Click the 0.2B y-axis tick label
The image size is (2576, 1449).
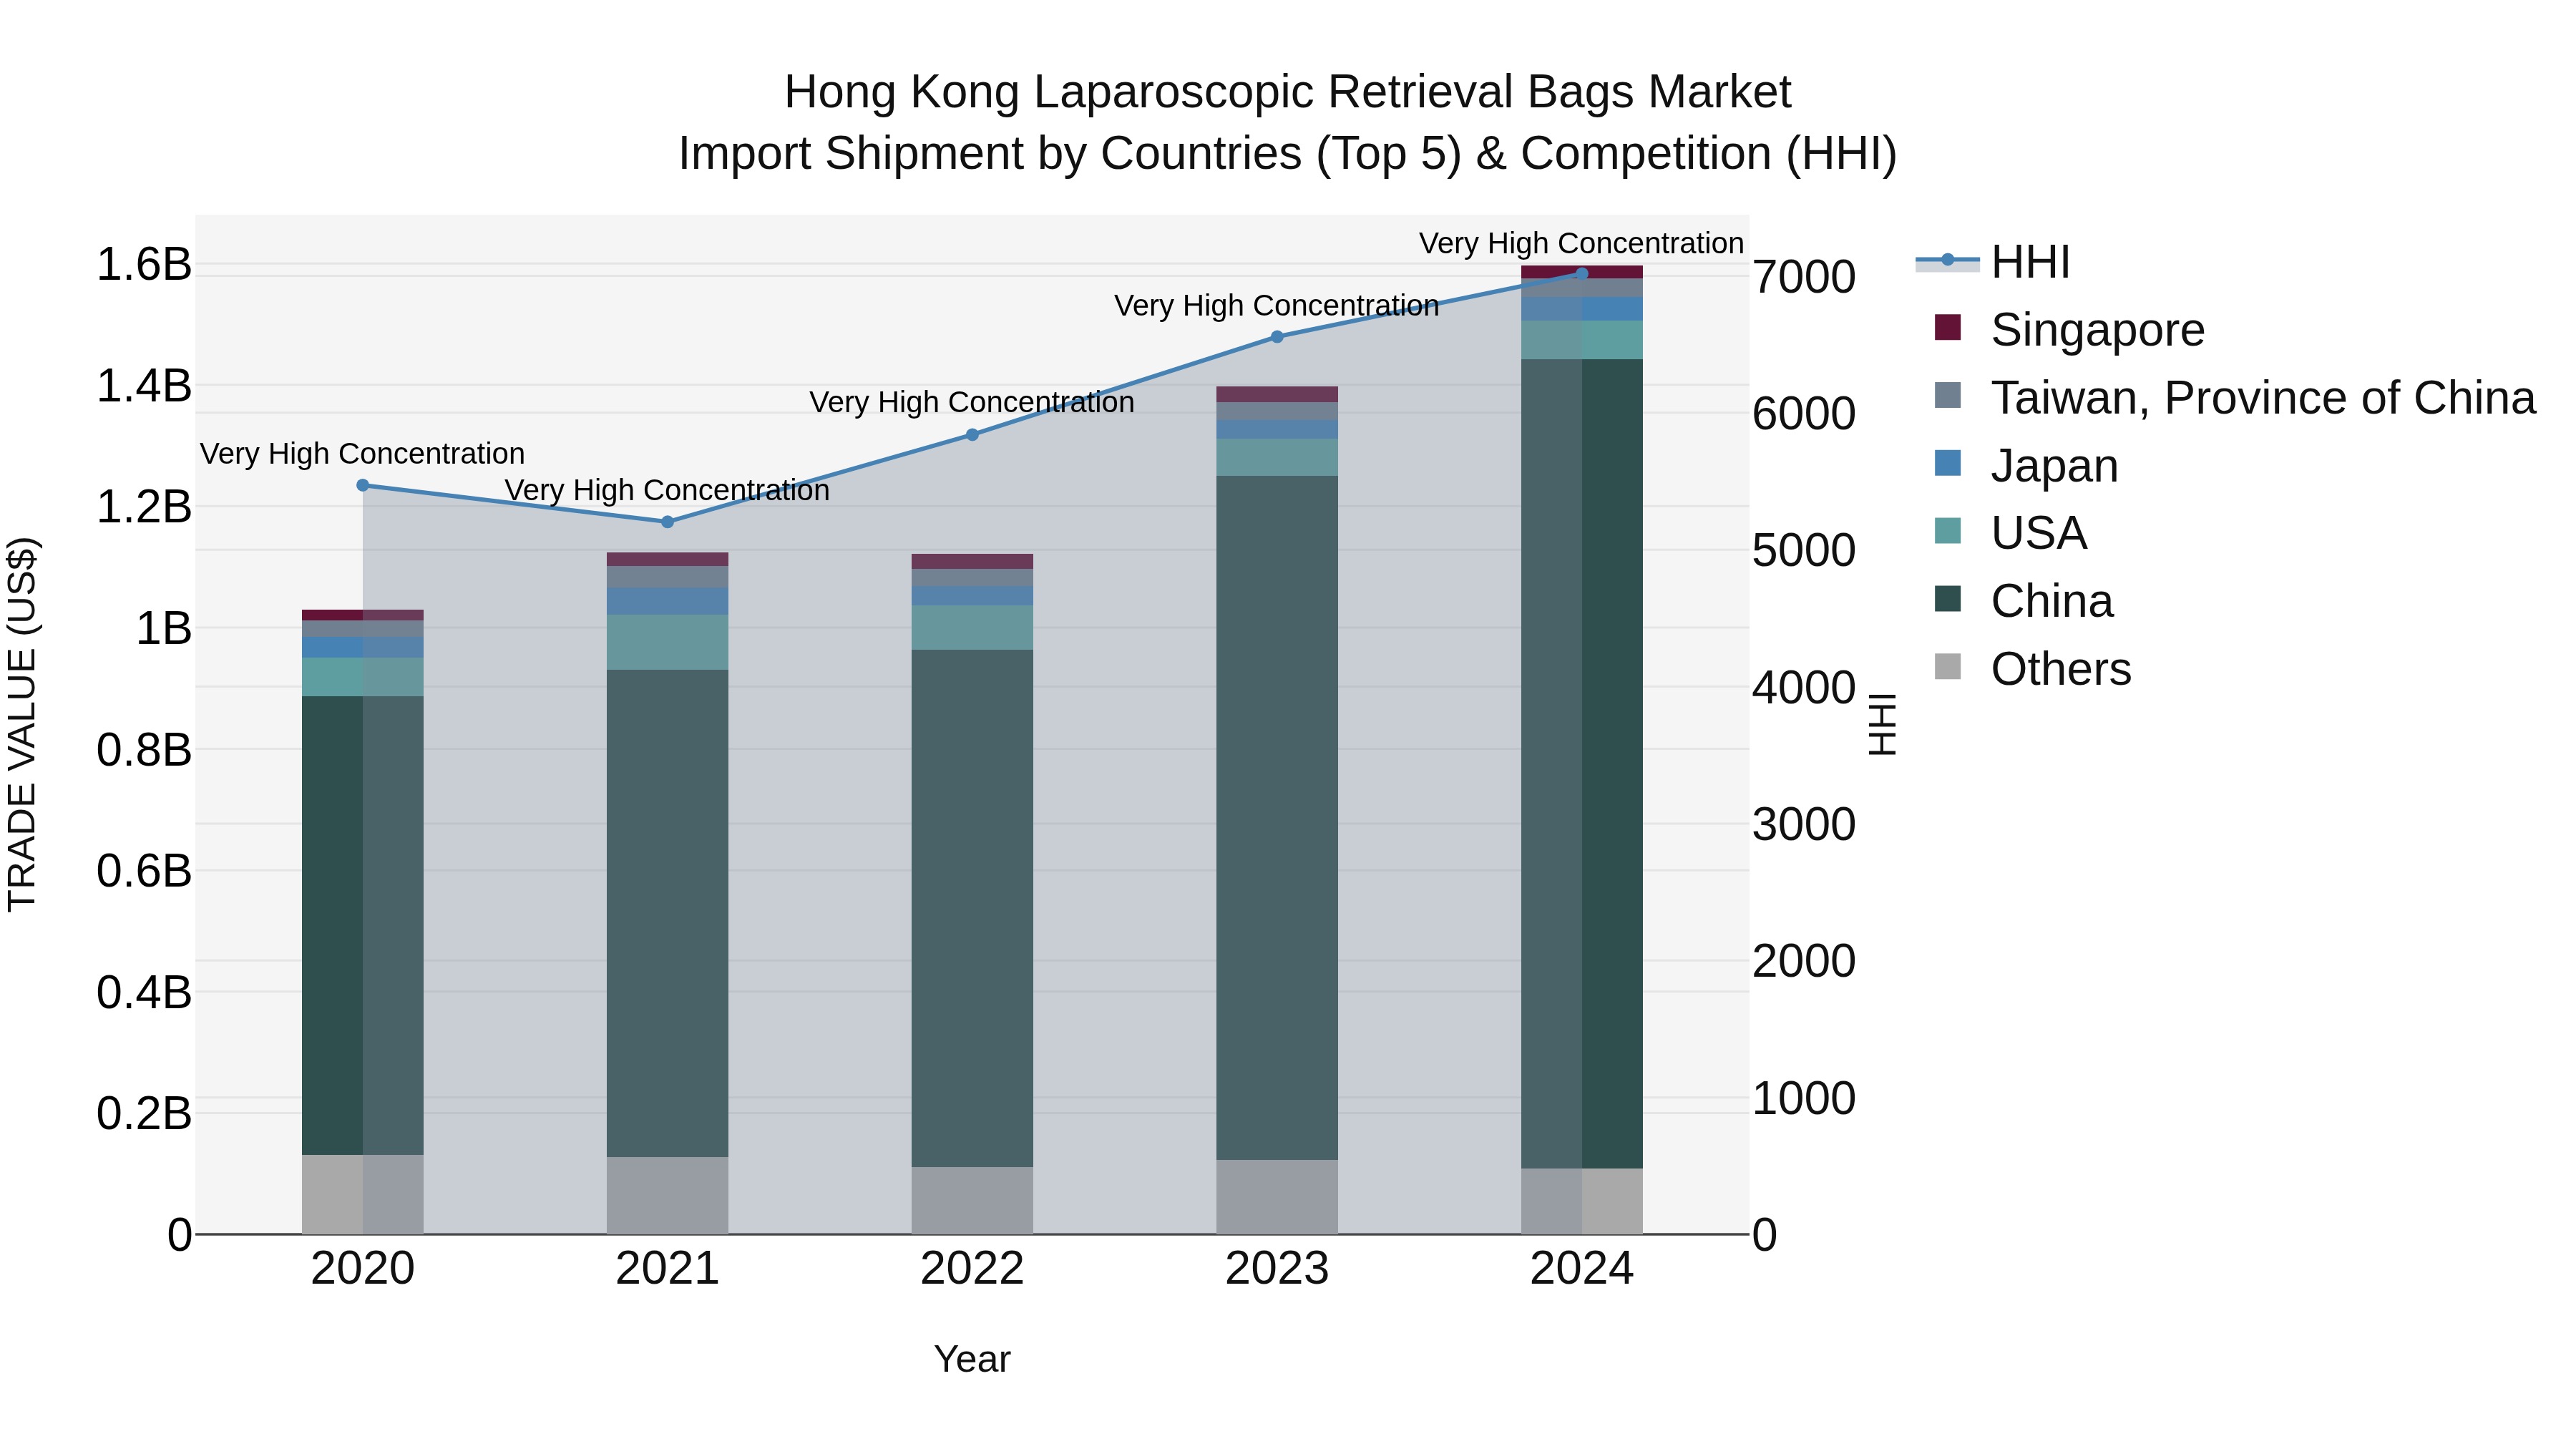(144, 1114)
